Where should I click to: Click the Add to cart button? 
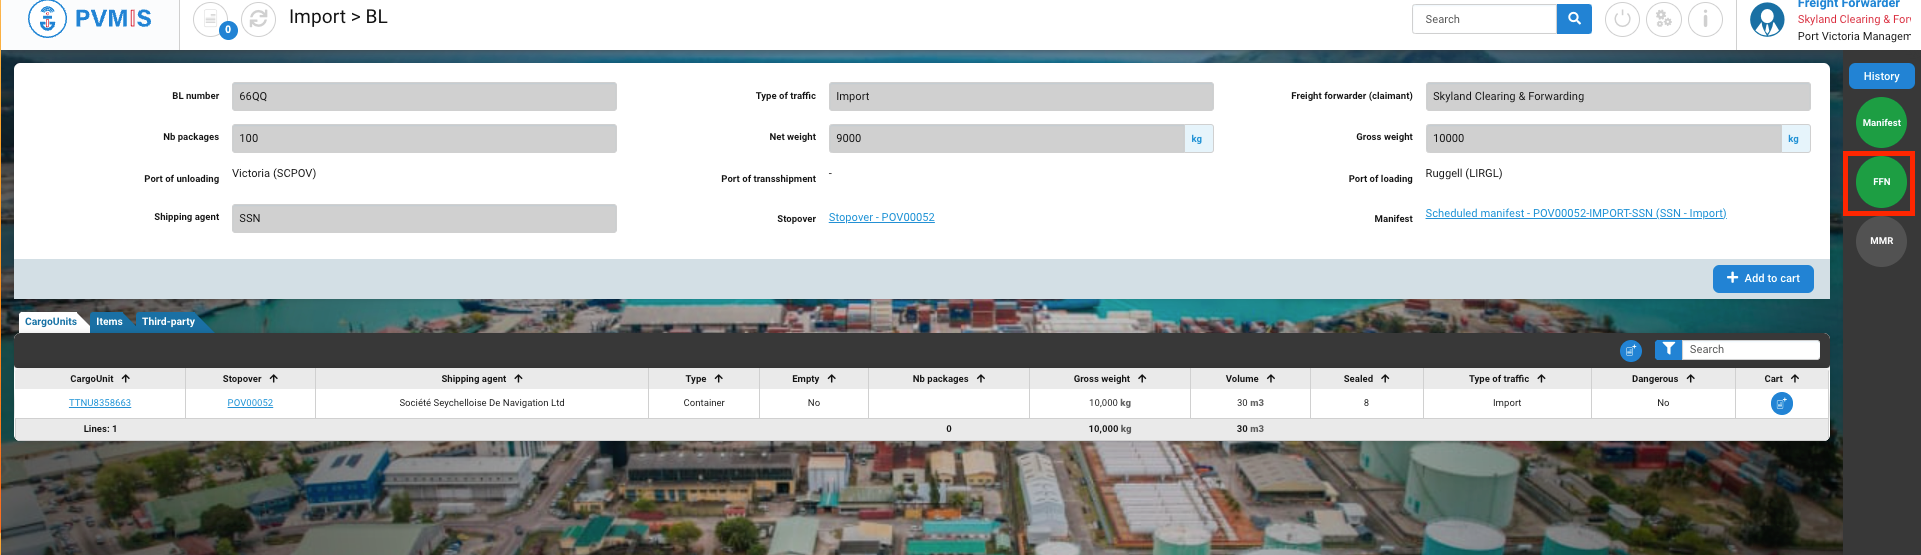1763,279
